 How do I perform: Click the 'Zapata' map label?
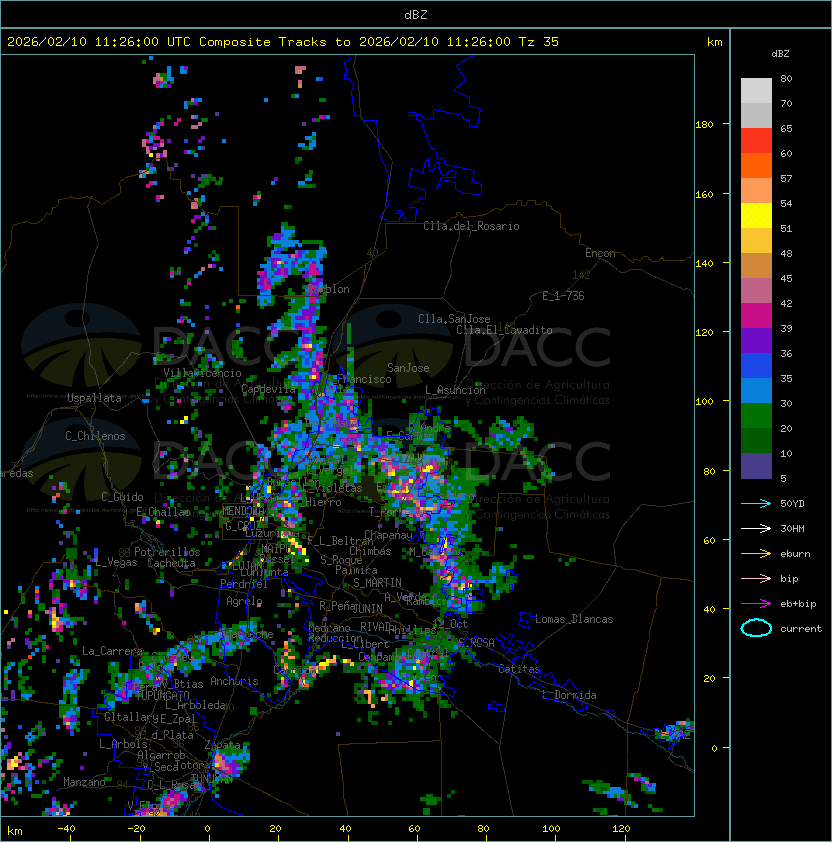pos(222,745)
